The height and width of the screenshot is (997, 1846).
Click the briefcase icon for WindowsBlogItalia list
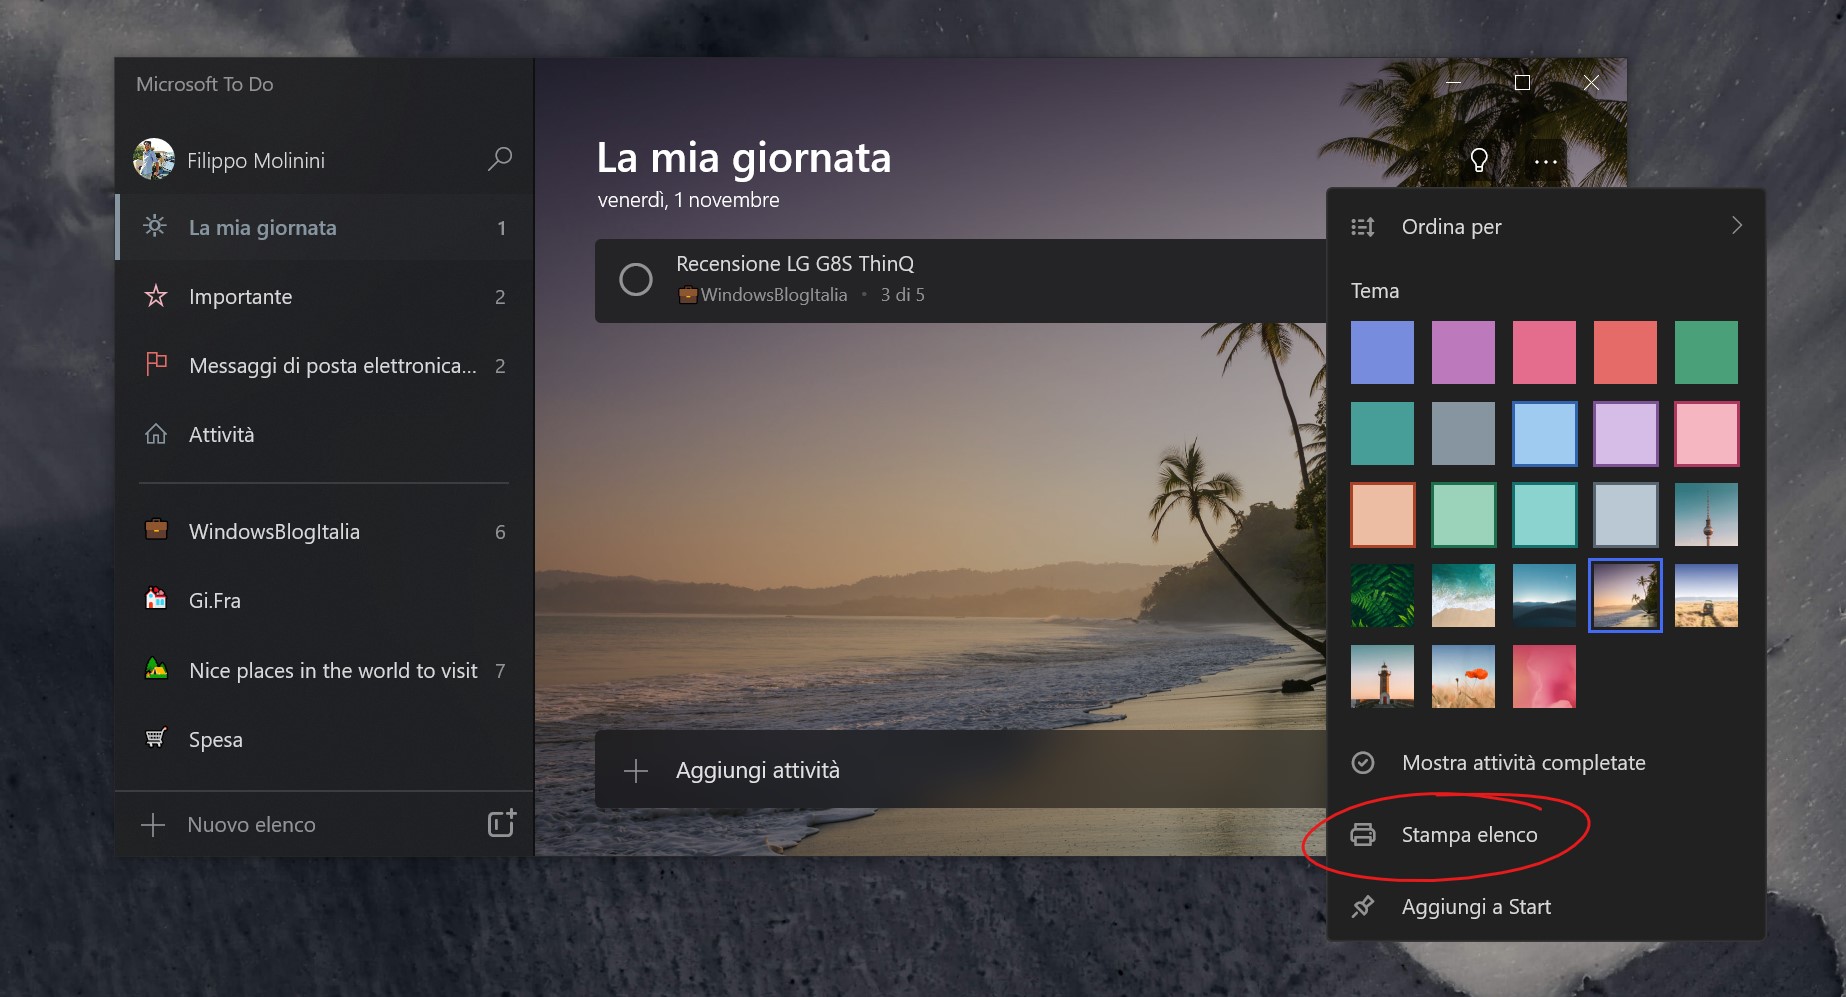tap(156, 529)
